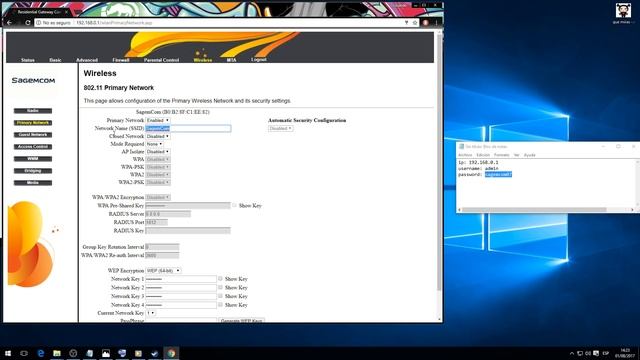Viewport: 640px width, 360px height.
Task: Click the 'ip: 192.168.0.1' line in Notepad
Action: pyautogui.click(x=478, y=162)
